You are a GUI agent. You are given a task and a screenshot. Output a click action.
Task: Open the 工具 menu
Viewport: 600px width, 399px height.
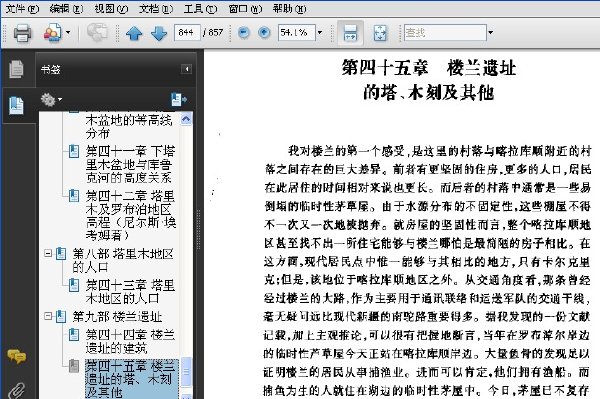(x=200, y=8)
